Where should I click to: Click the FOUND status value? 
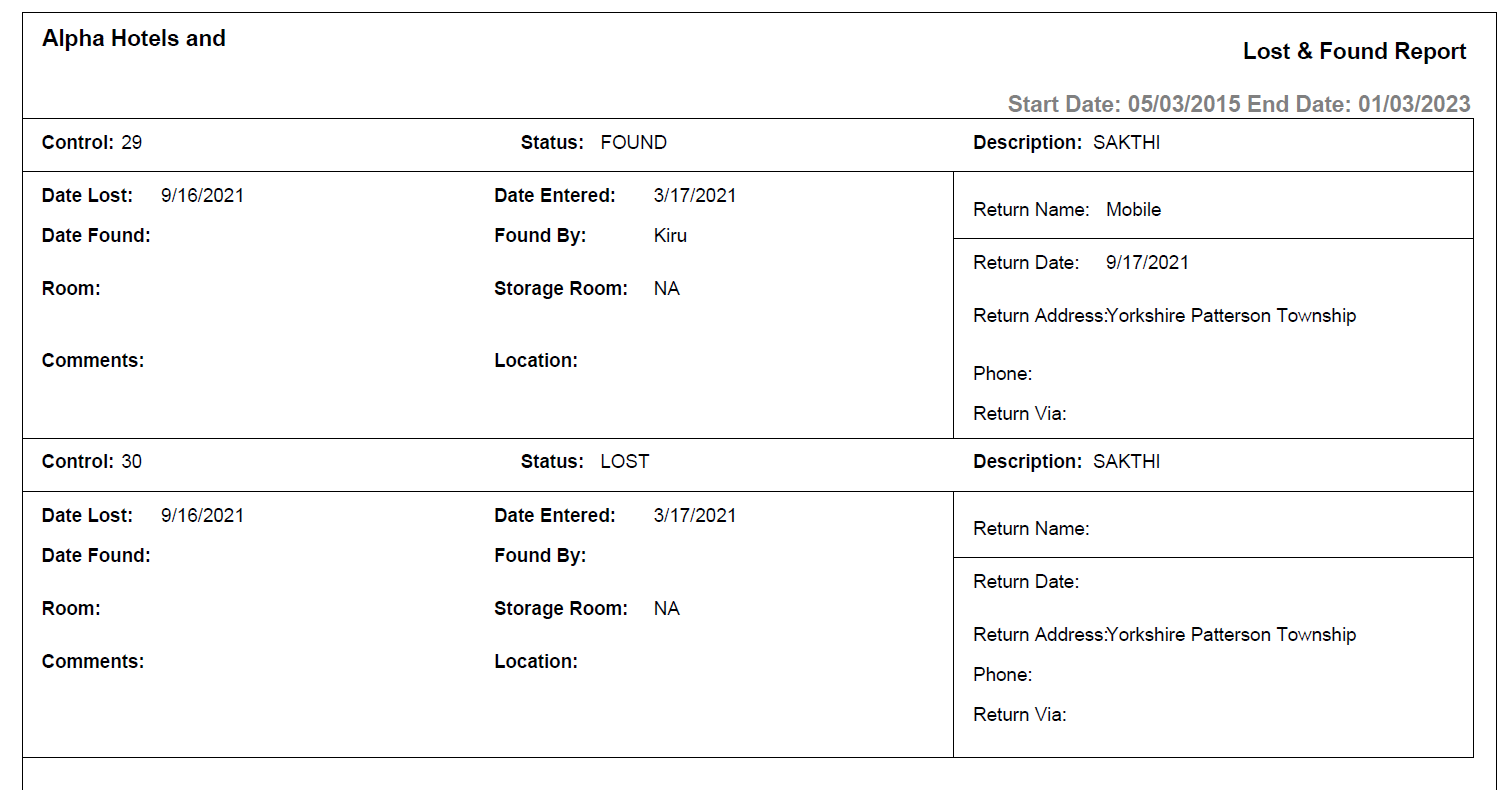click(633, 143)
